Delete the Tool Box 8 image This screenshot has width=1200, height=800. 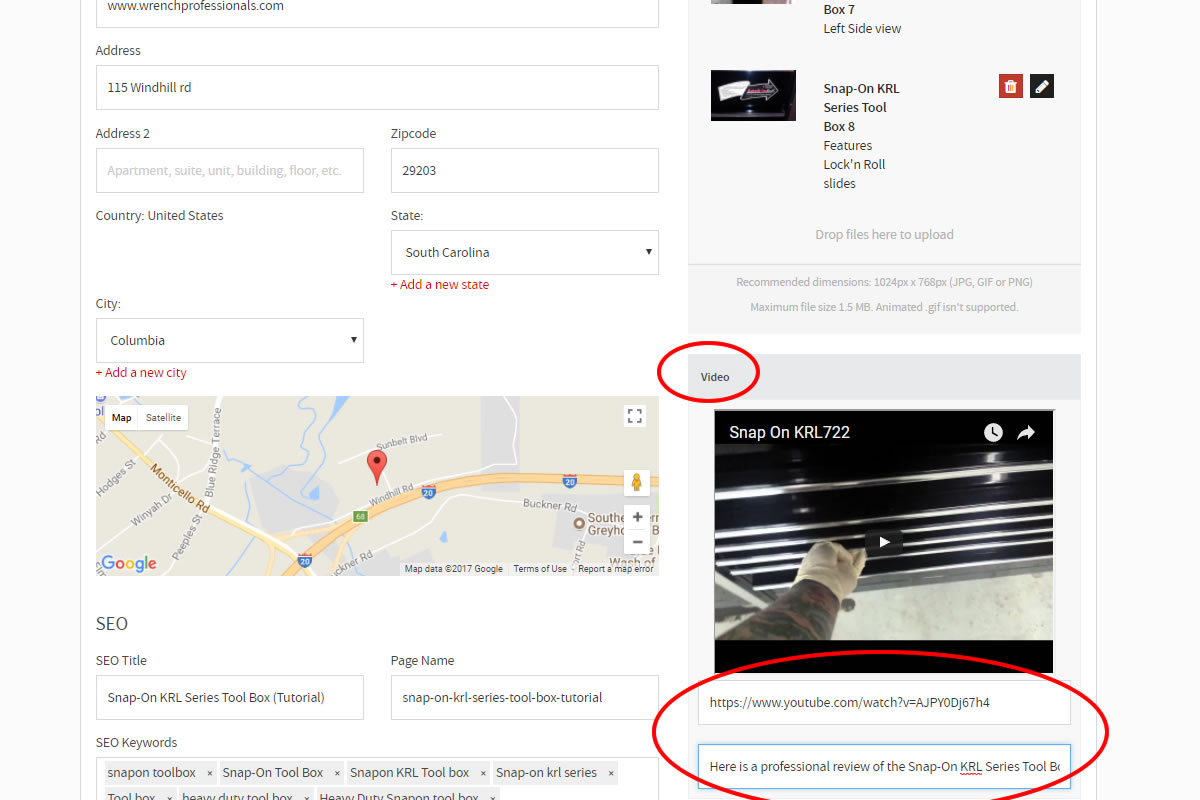1010,86
